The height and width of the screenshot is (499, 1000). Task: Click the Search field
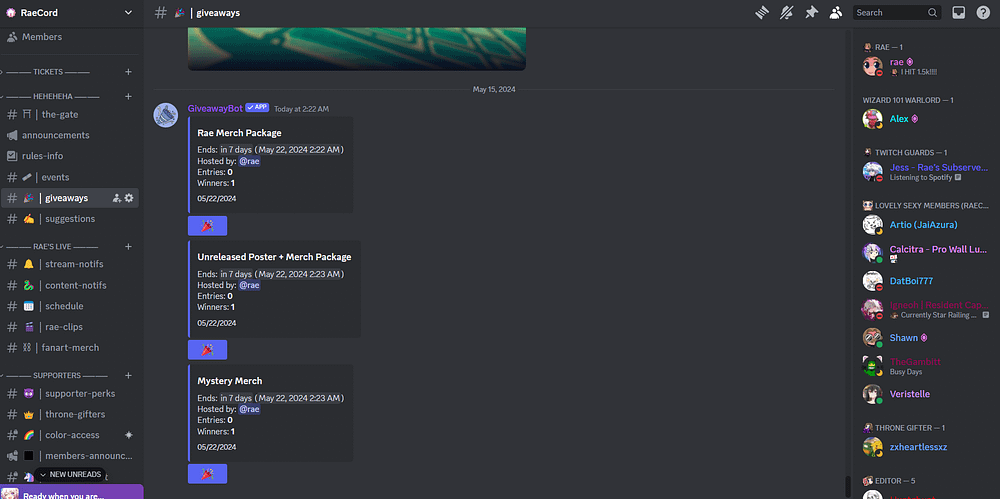pyautogui.click(x=897, y=13)
